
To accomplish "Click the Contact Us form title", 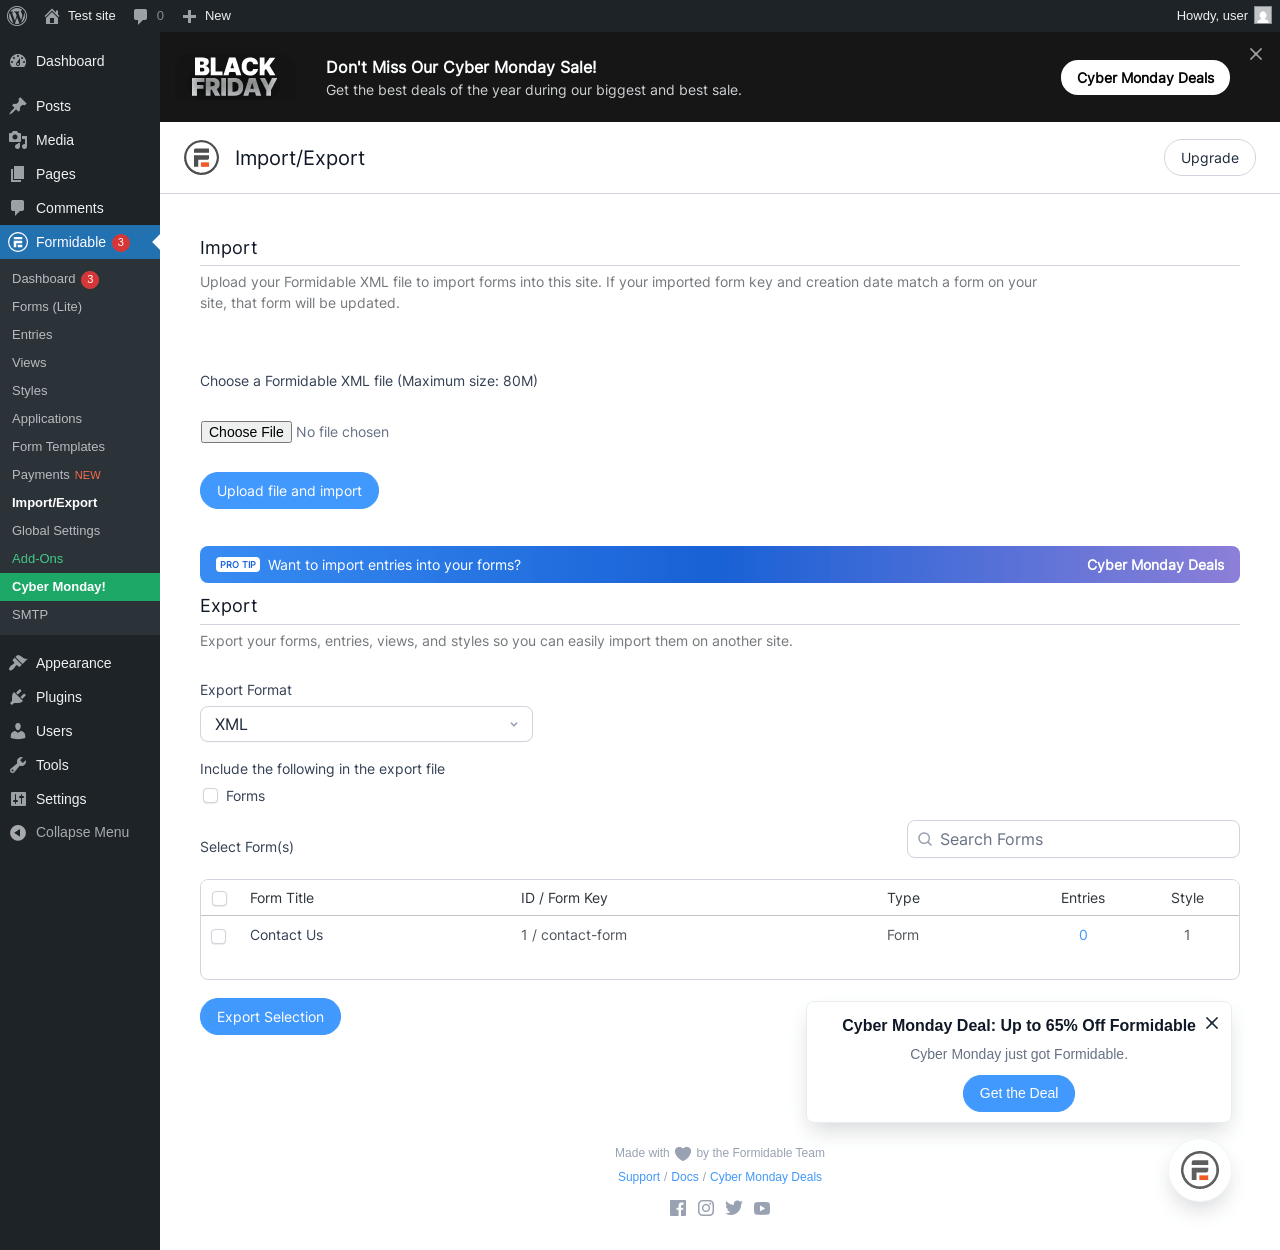I will tap(286, 935).
